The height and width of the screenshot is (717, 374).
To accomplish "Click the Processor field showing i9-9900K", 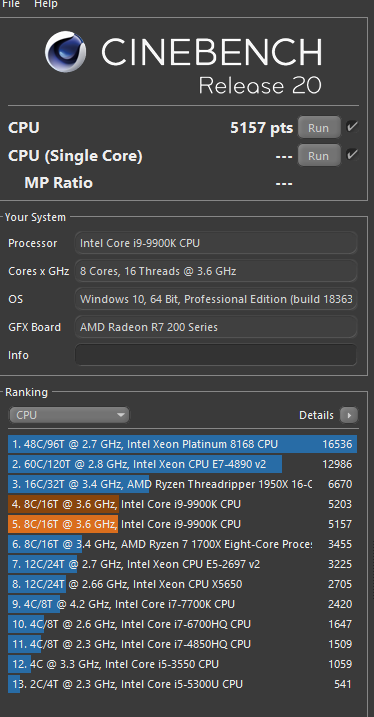I will pos(215,243).
